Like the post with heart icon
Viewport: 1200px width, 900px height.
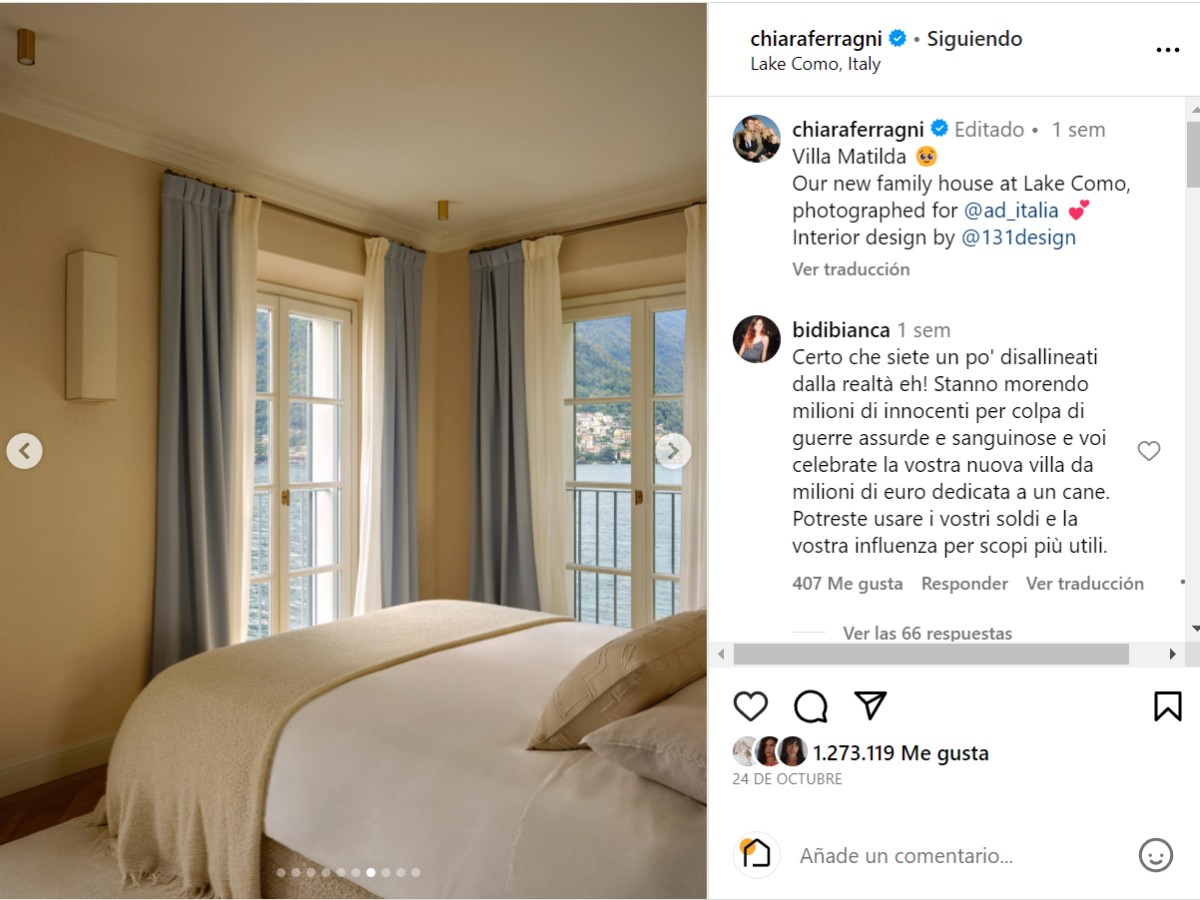[750, 706]
